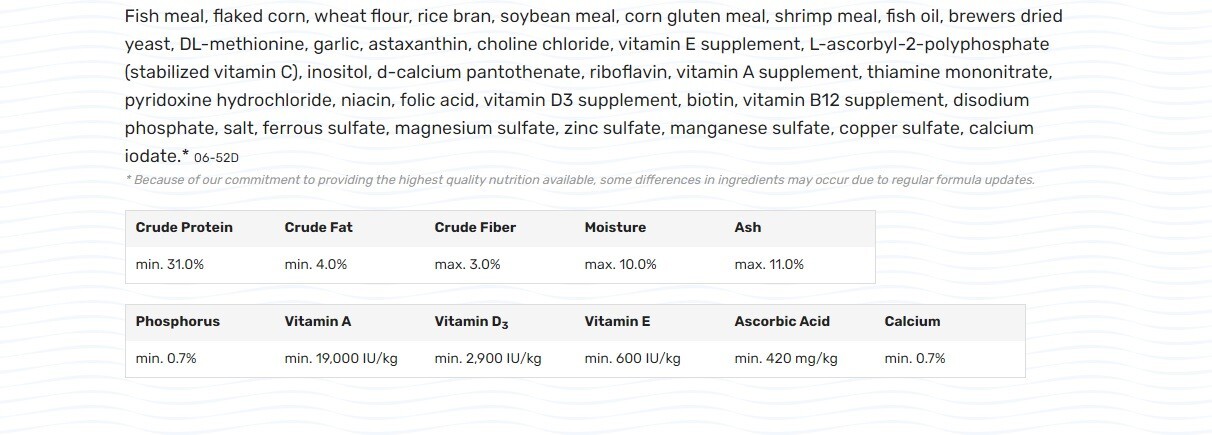Click the Crude Fat column header
1212x435 pixels.
[318, 227]
